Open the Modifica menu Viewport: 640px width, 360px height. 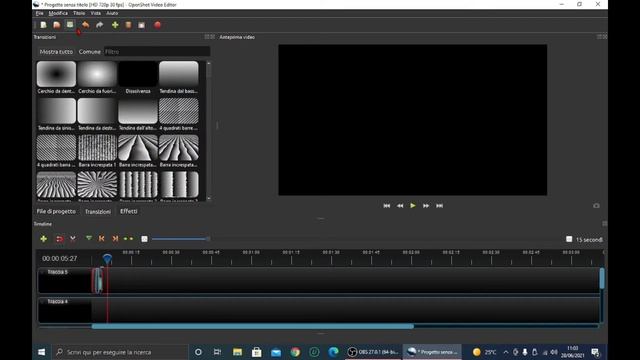[58, 13]
